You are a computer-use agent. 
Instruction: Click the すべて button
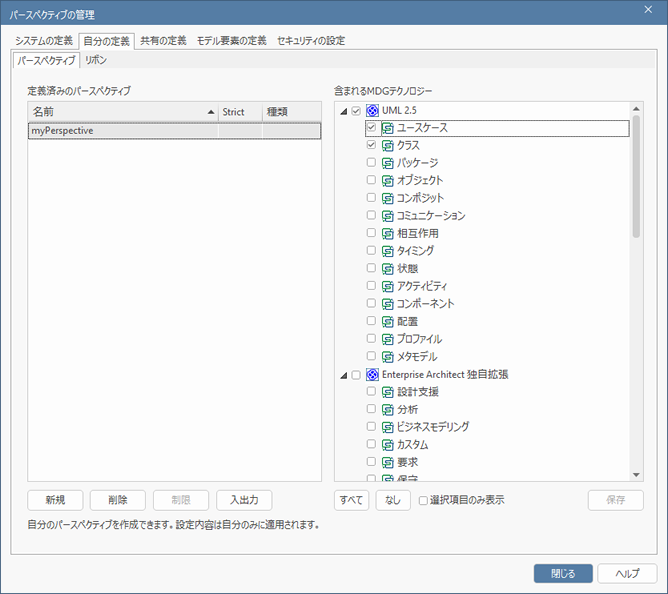(351, 500)
